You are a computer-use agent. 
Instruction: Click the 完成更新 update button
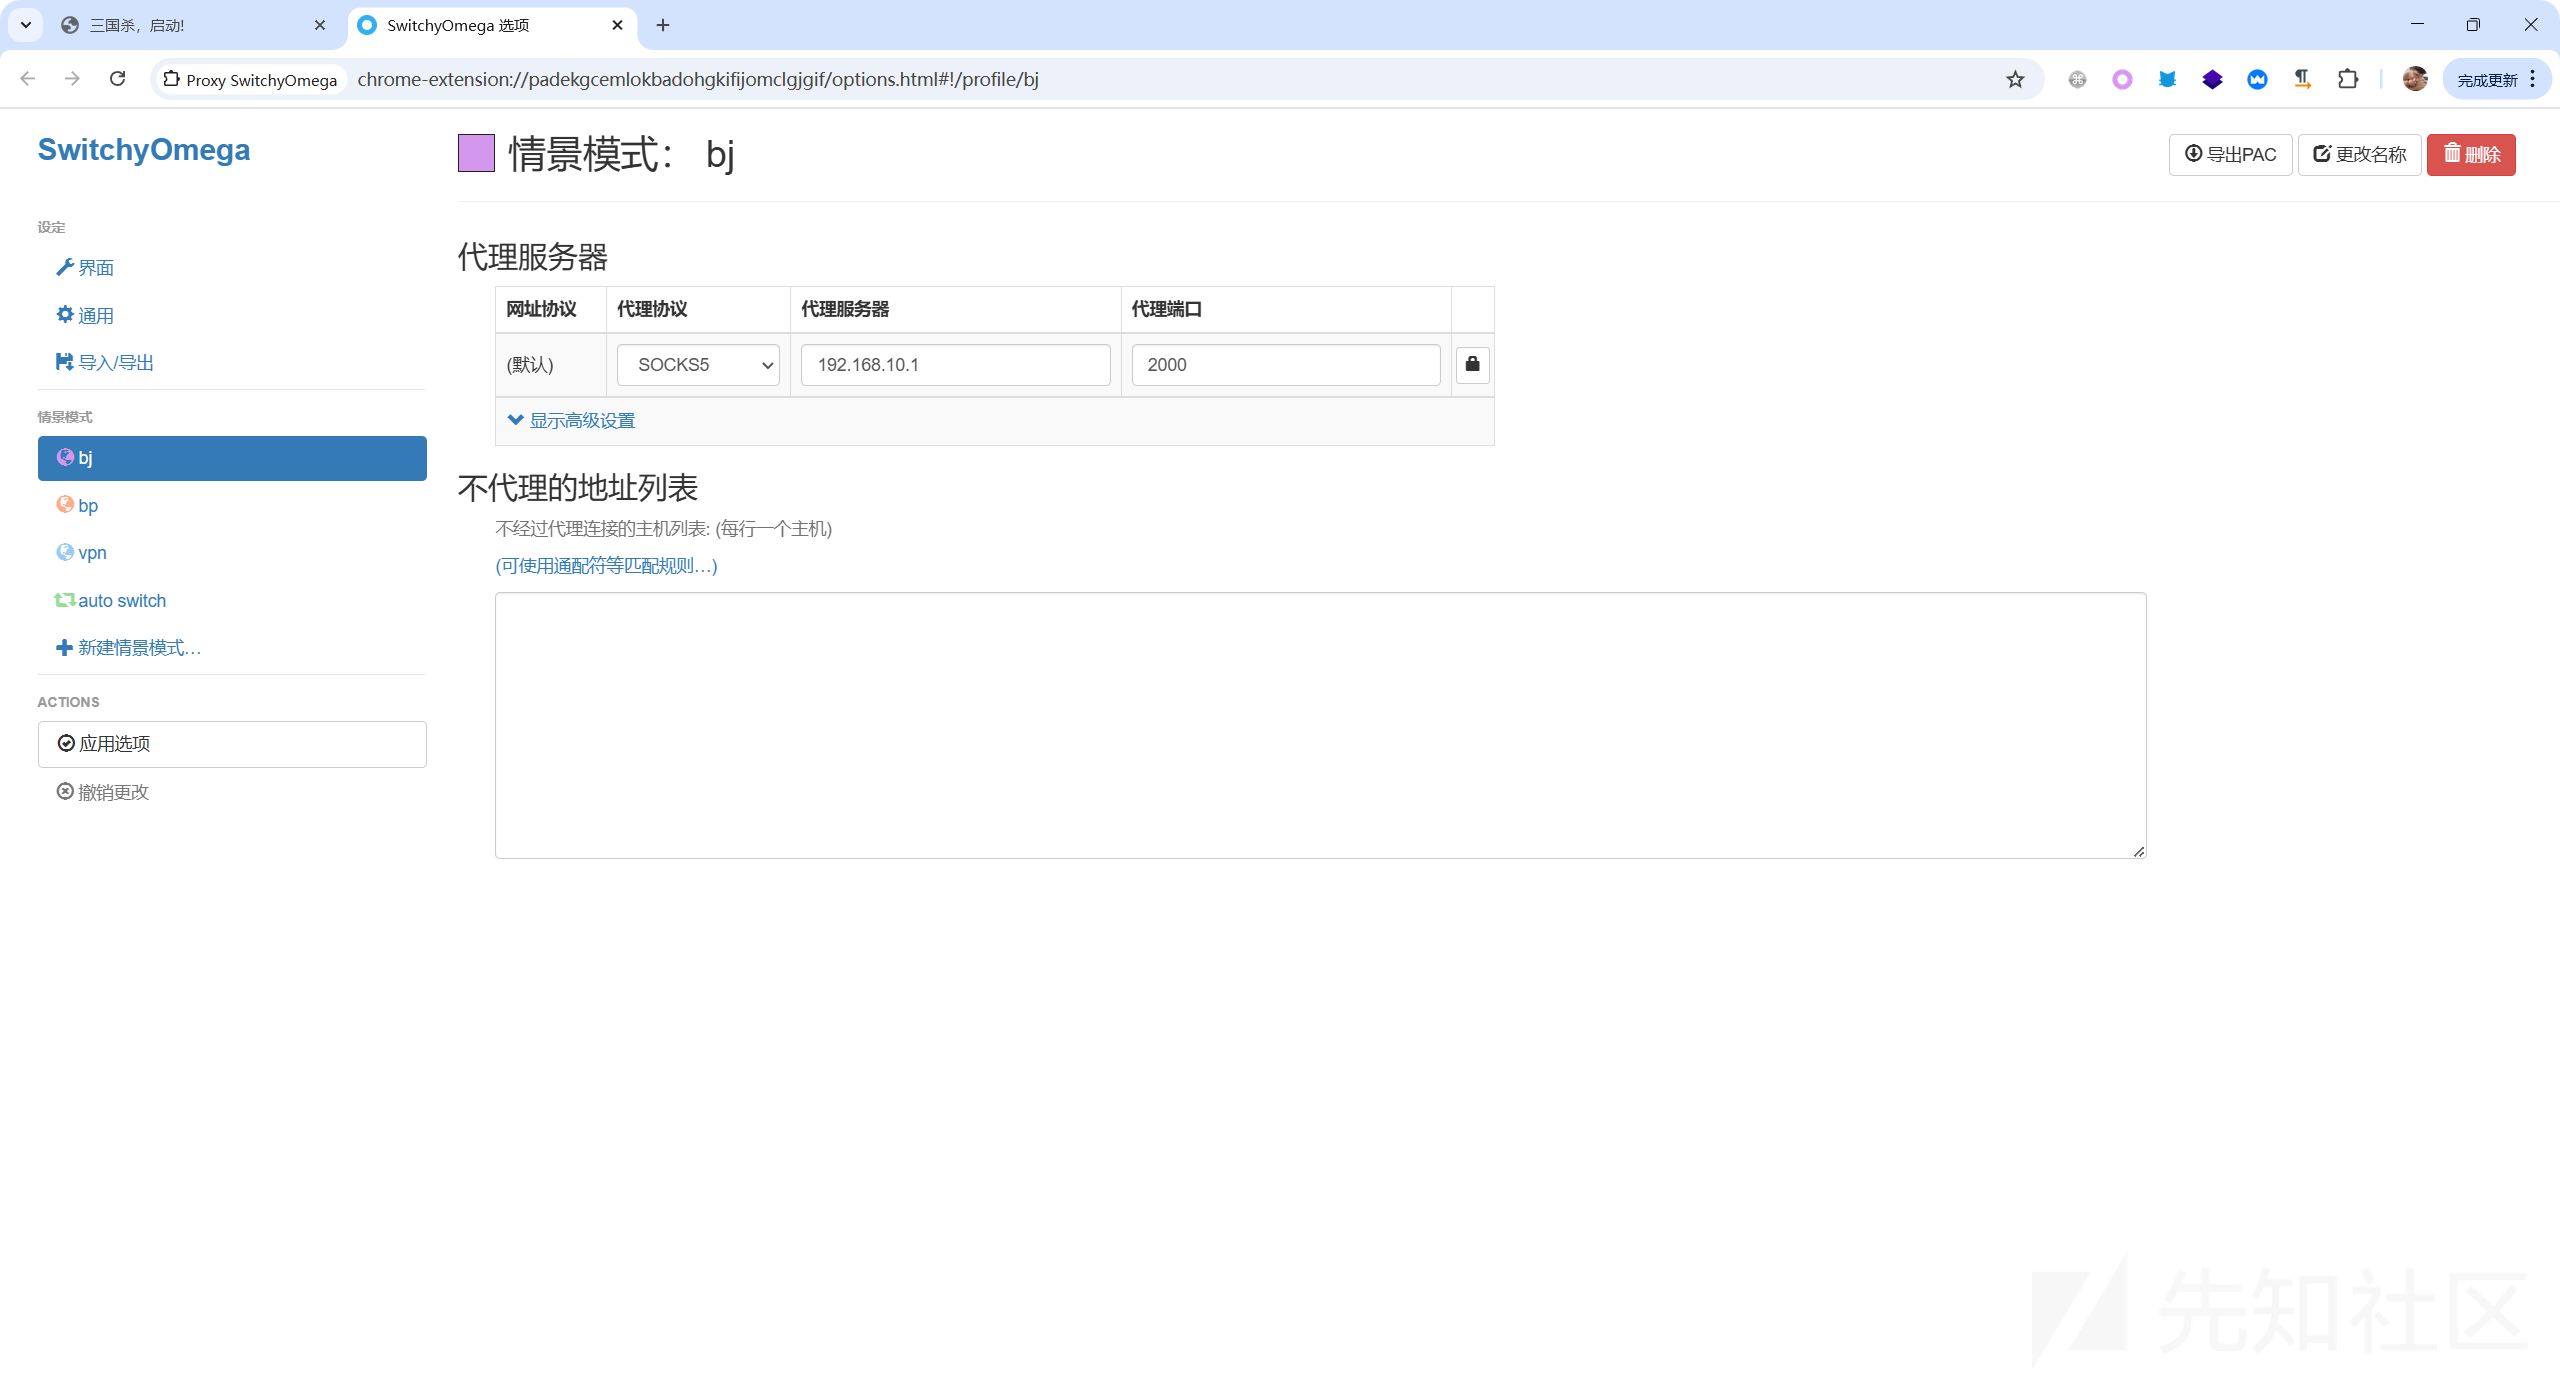coord(2486,80)
